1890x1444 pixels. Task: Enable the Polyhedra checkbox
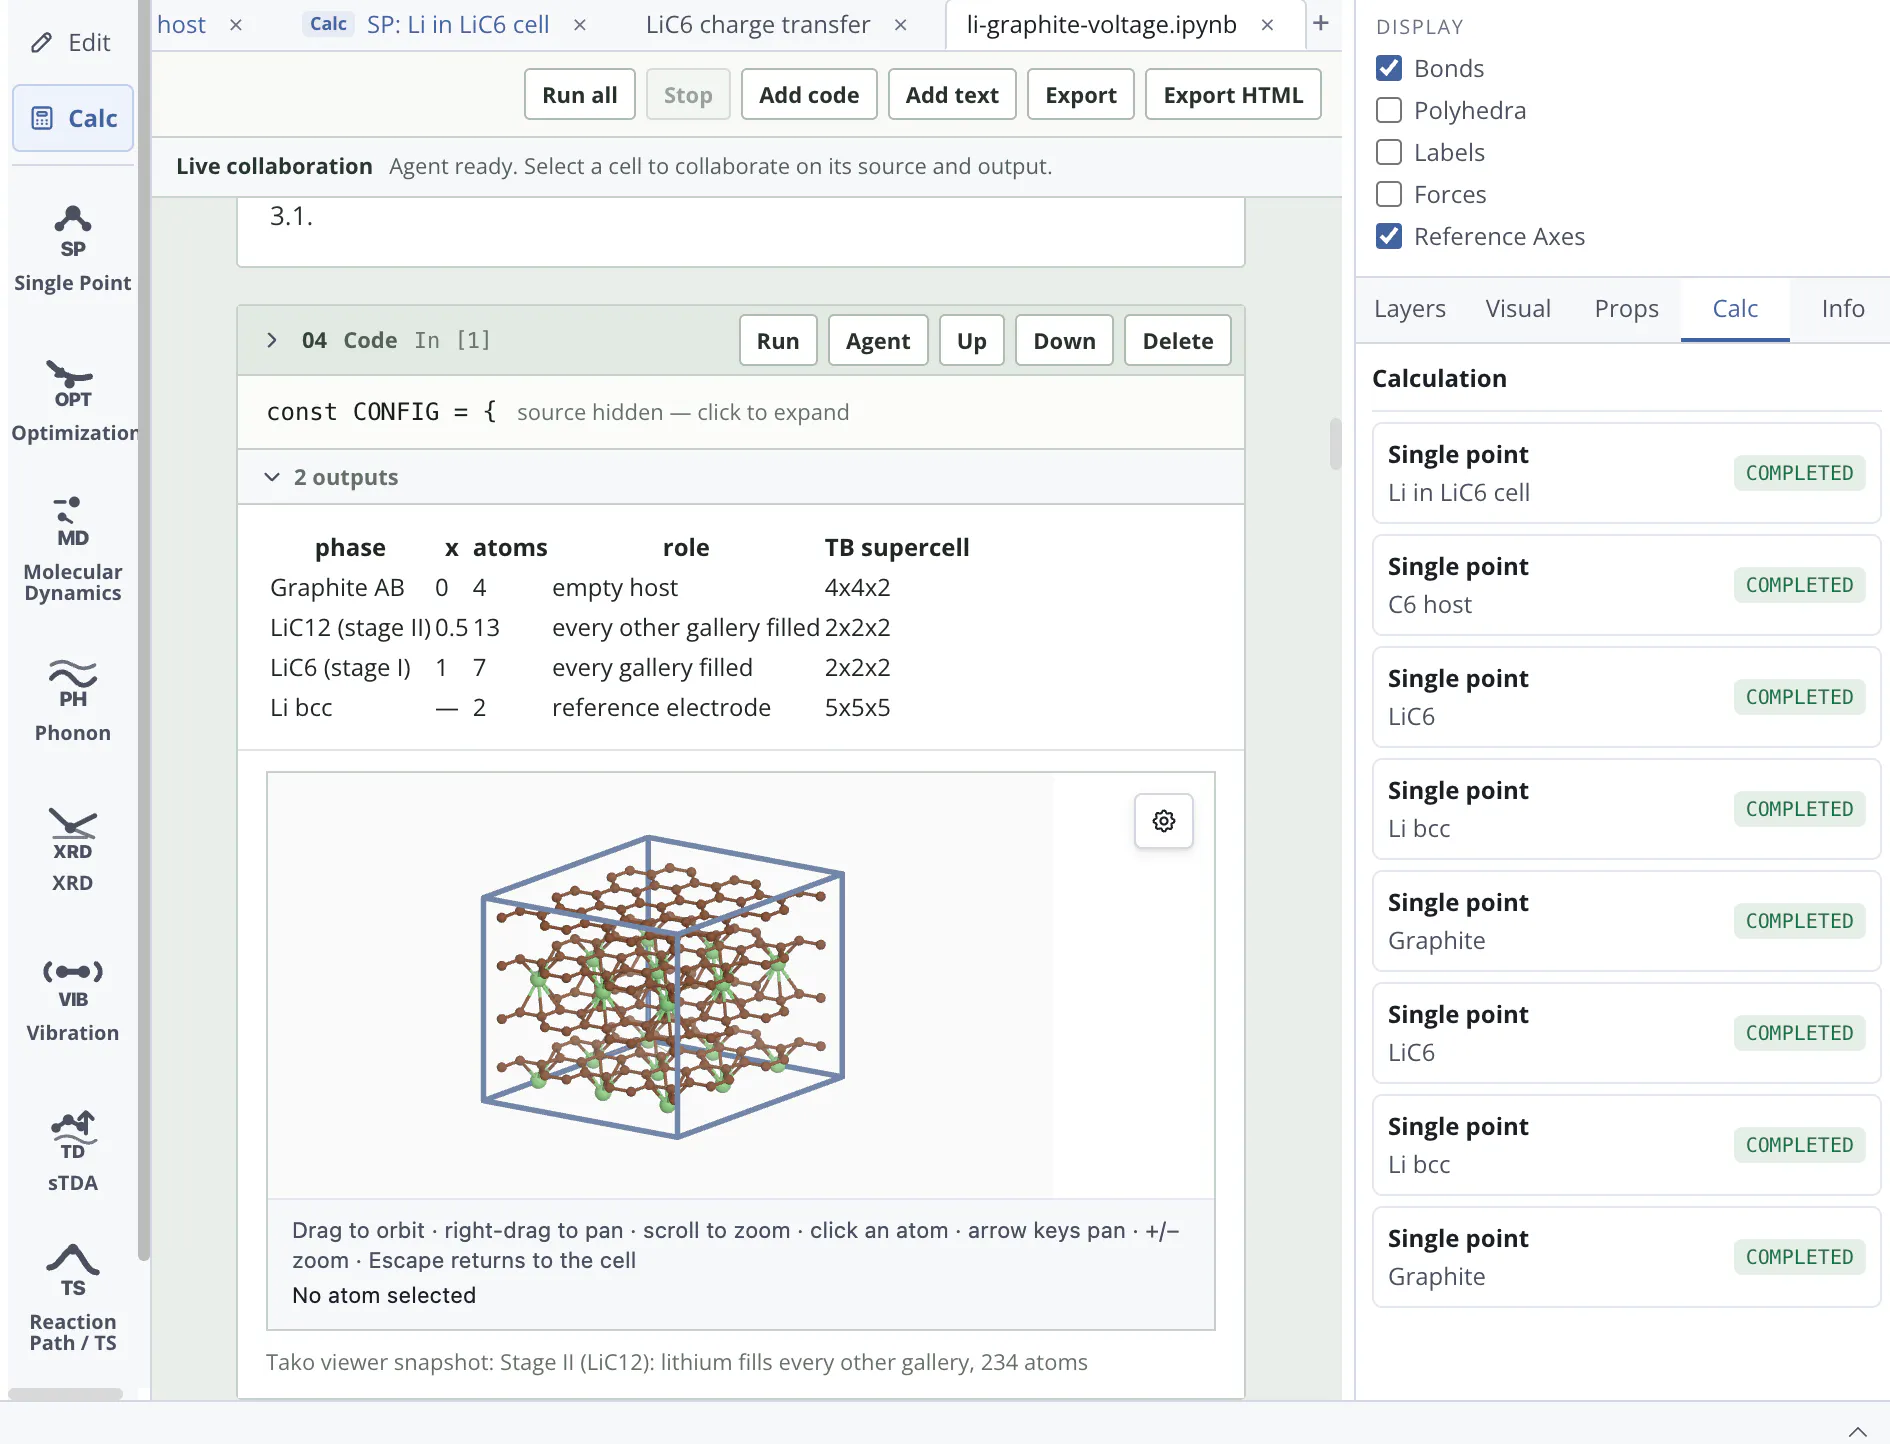1389,110
